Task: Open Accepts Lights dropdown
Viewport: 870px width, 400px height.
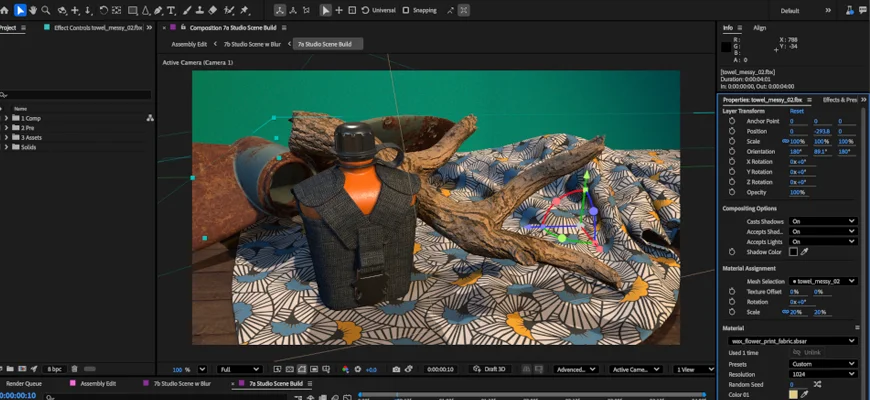Action: pos(823,241)
